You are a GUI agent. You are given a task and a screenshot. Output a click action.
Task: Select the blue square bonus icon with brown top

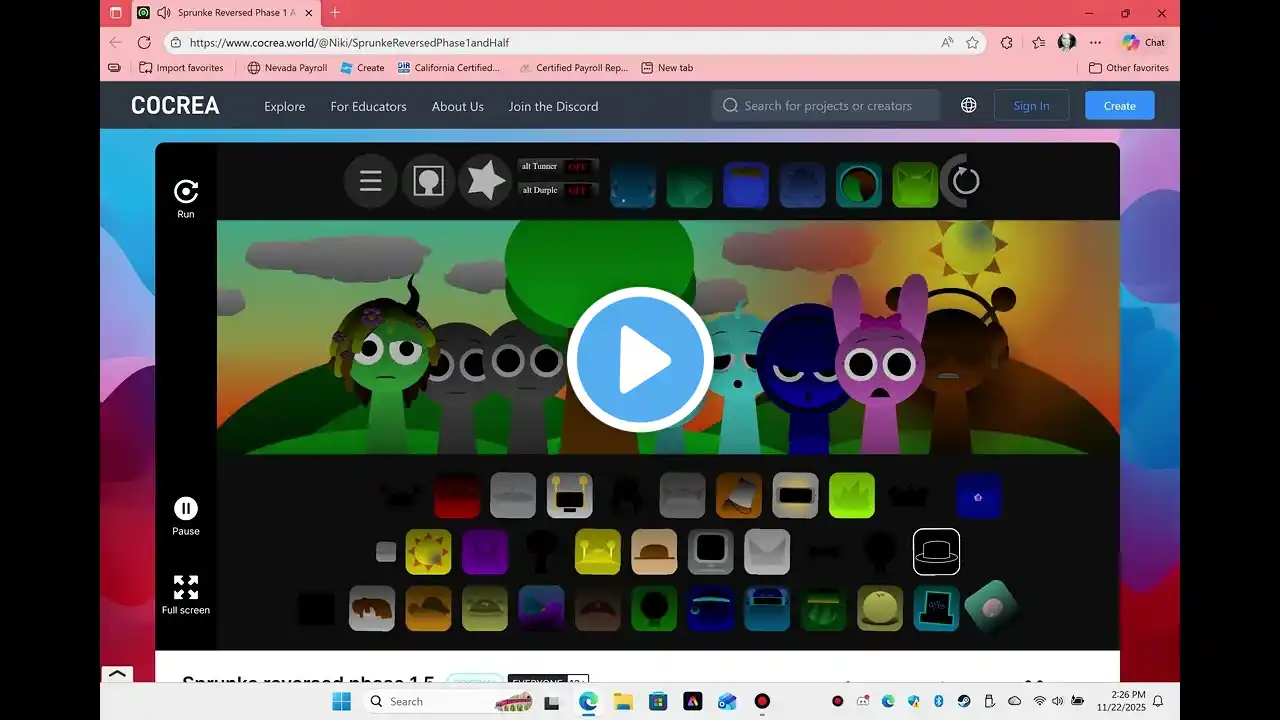click(746, 185)
